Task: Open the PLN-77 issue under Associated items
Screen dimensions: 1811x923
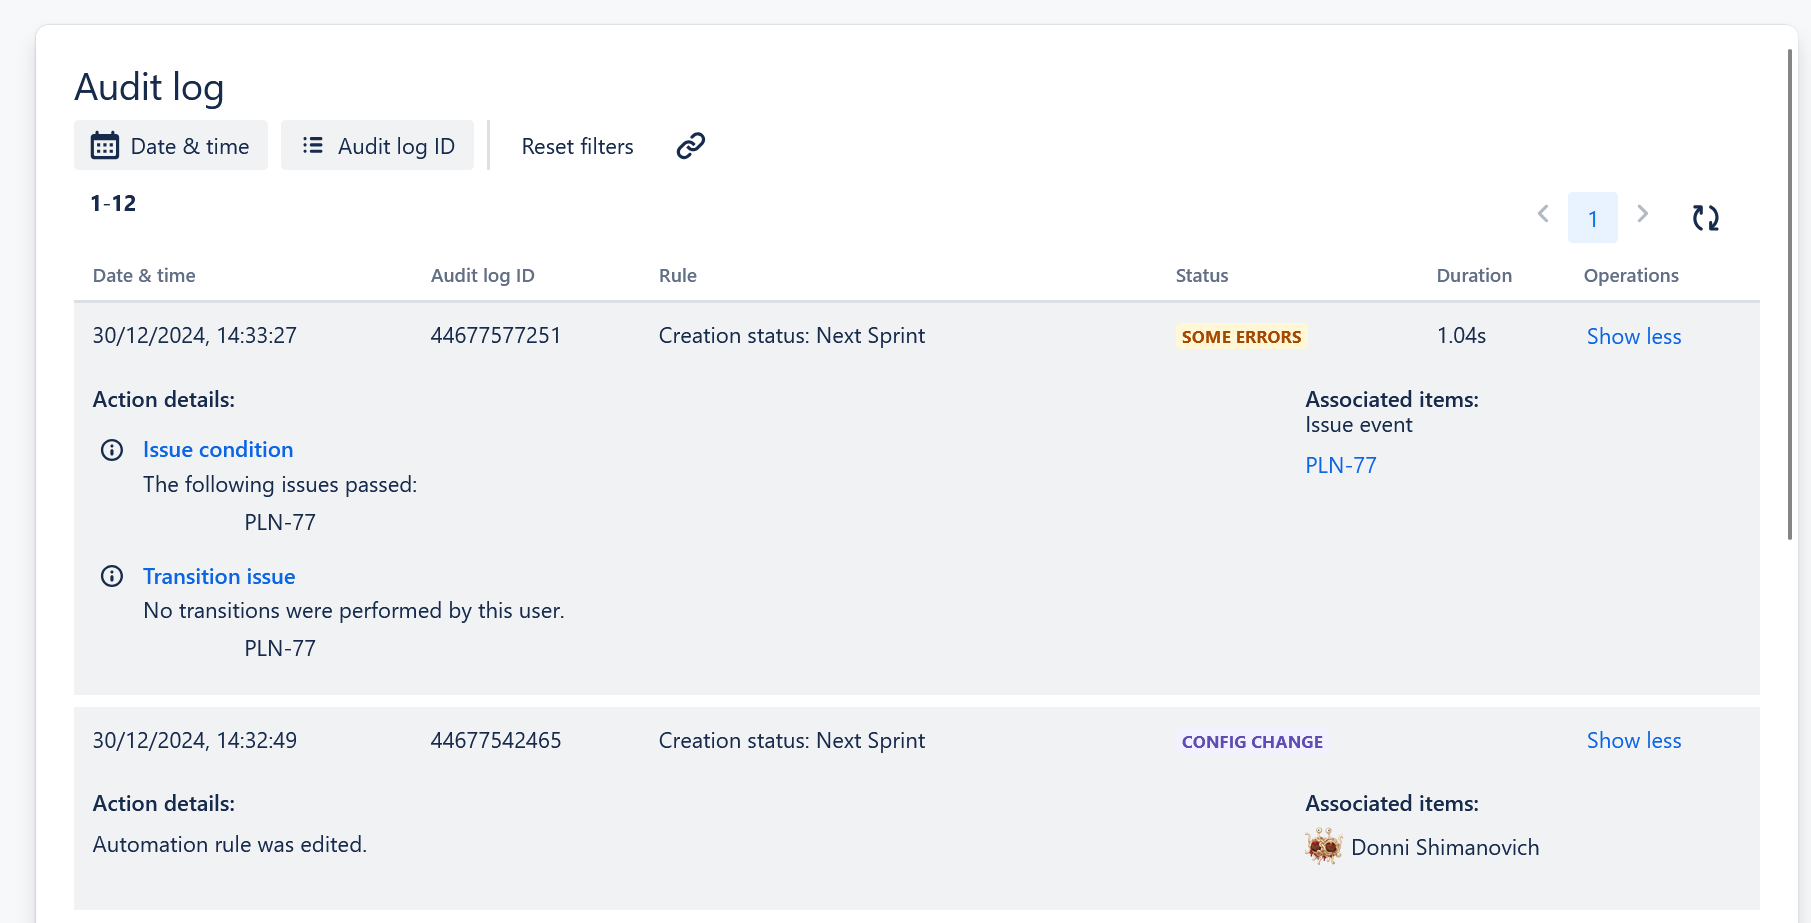Action: (x=1340, y=464)
